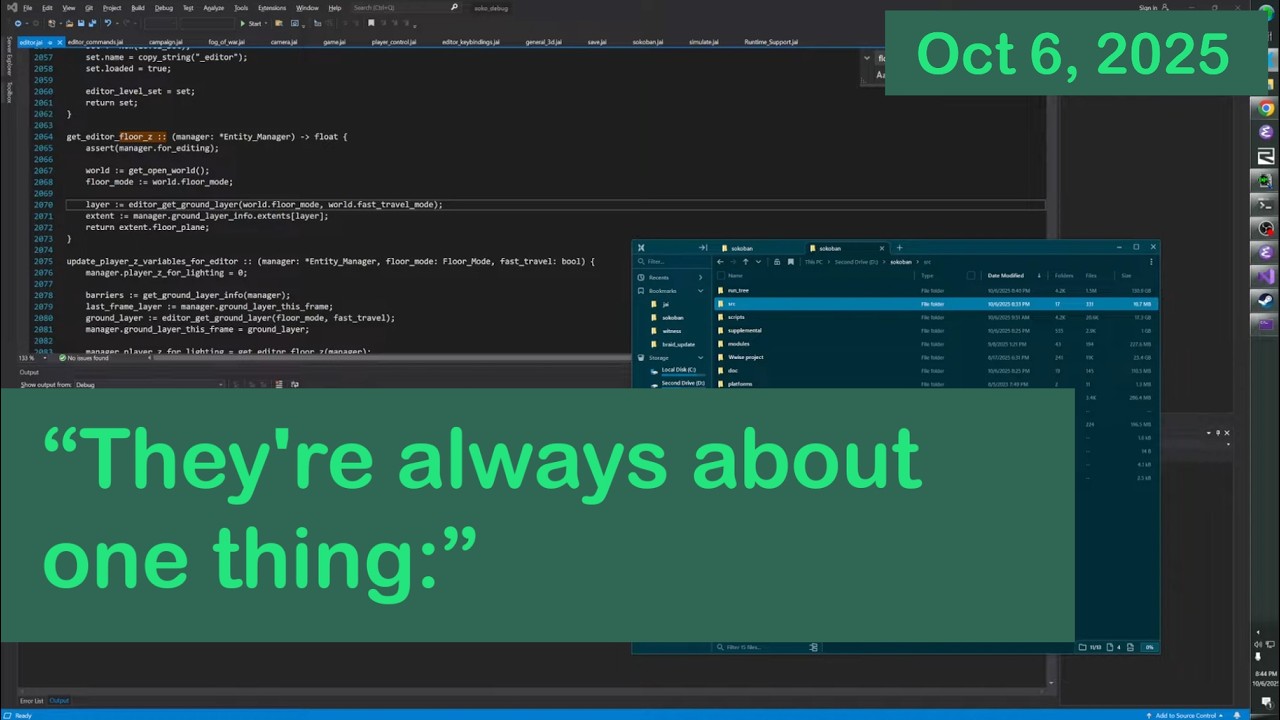Close the bottom-right docked panel

[1227, 433]
